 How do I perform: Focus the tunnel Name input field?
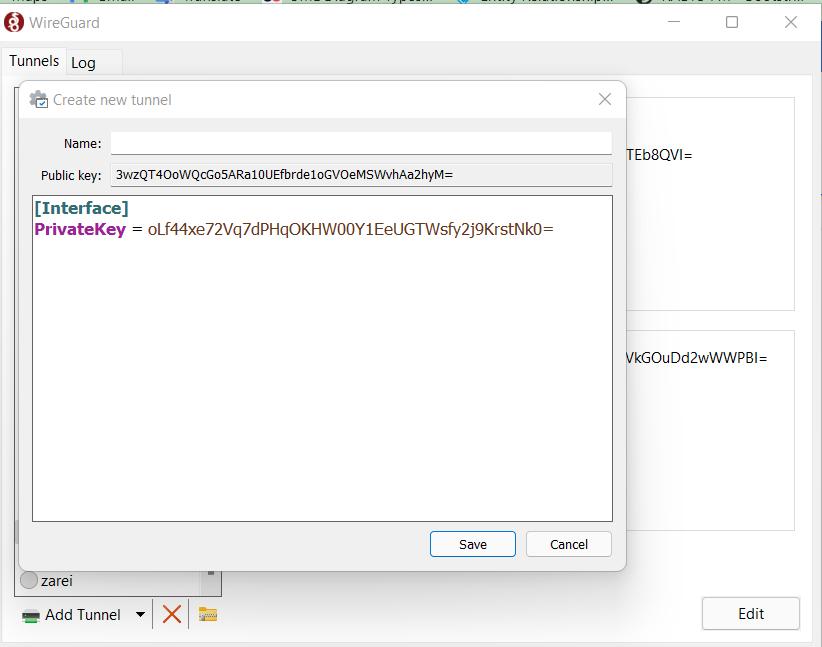[x=361, y=143]
